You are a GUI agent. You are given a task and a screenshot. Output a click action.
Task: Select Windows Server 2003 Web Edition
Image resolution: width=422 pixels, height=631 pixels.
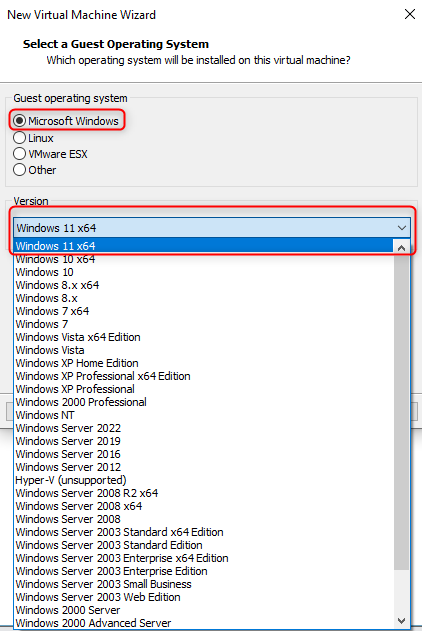(x=204, y=597)
